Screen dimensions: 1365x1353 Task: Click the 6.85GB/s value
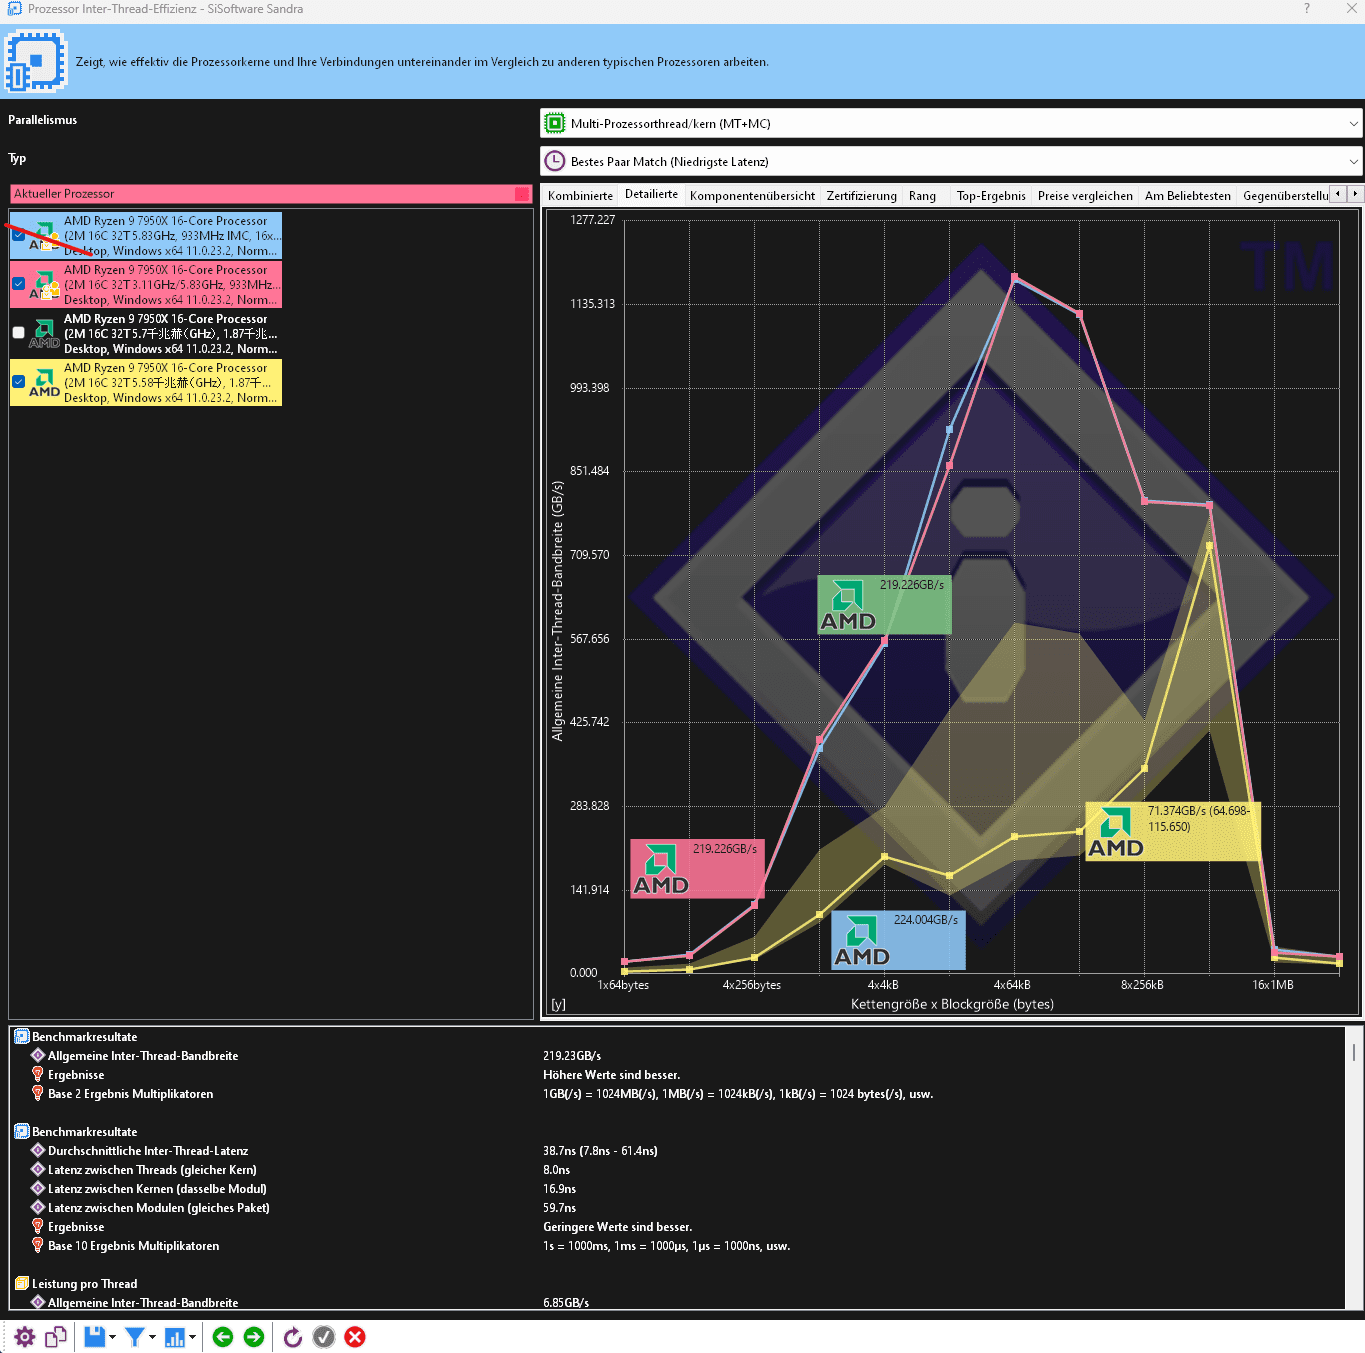(566, 1303)
